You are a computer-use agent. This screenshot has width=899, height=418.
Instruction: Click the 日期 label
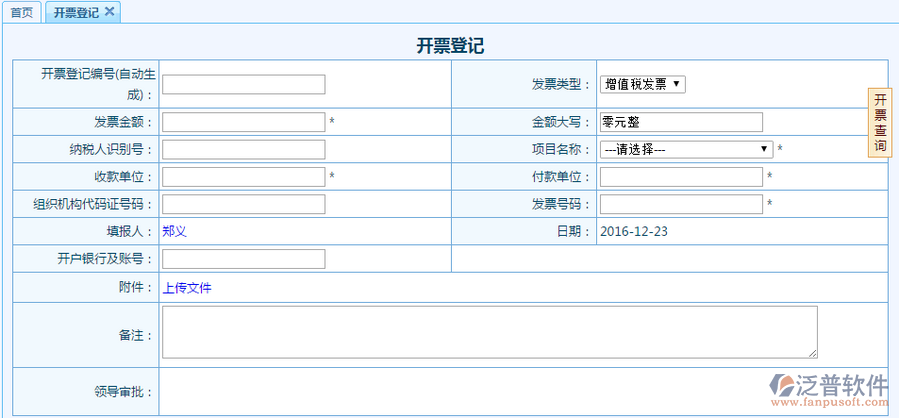tap(573, 232)
